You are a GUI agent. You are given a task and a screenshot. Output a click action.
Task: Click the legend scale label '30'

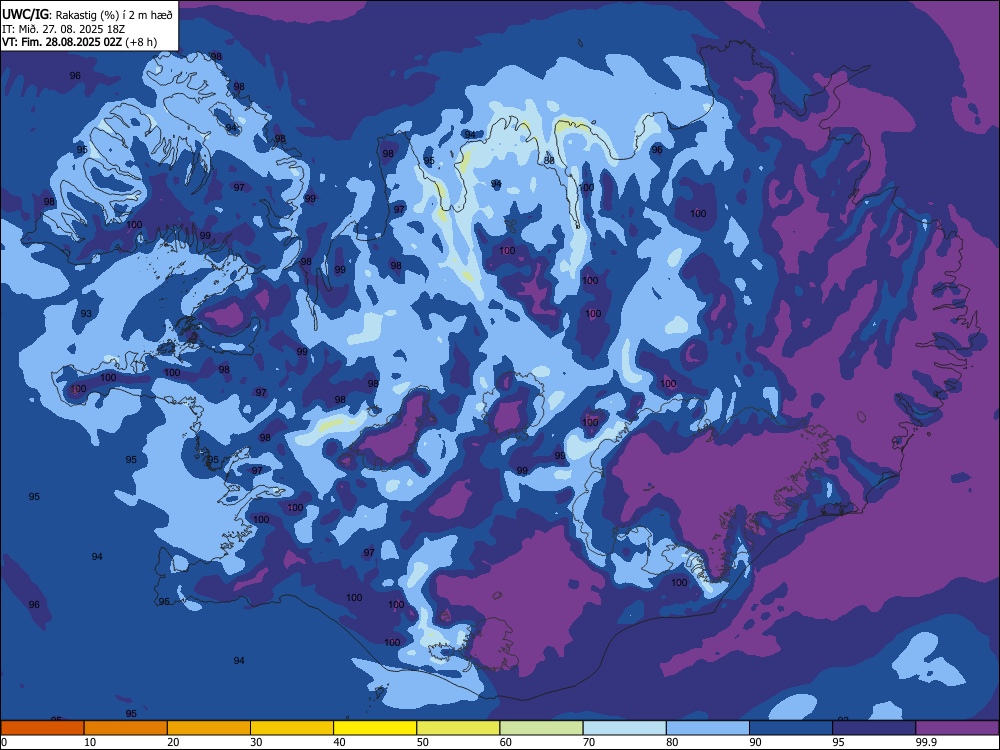pyautogui.click(x=256, y=742)
